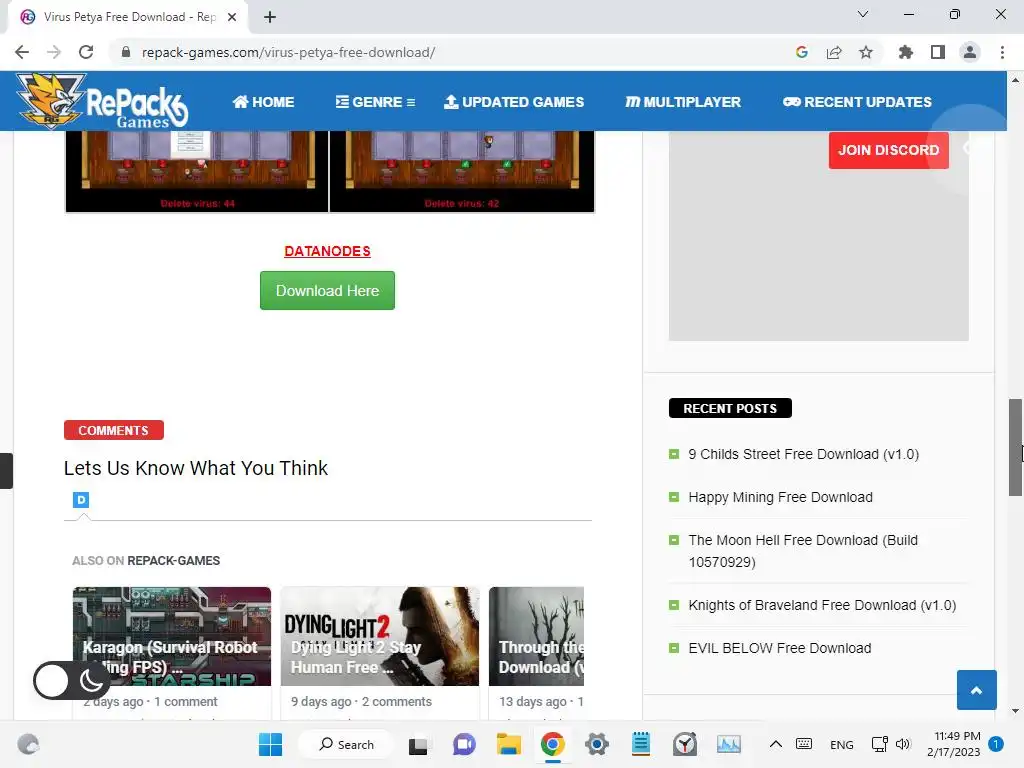
Task: Open Knights of Braveland Free Download post
Action: coord(822,605)
